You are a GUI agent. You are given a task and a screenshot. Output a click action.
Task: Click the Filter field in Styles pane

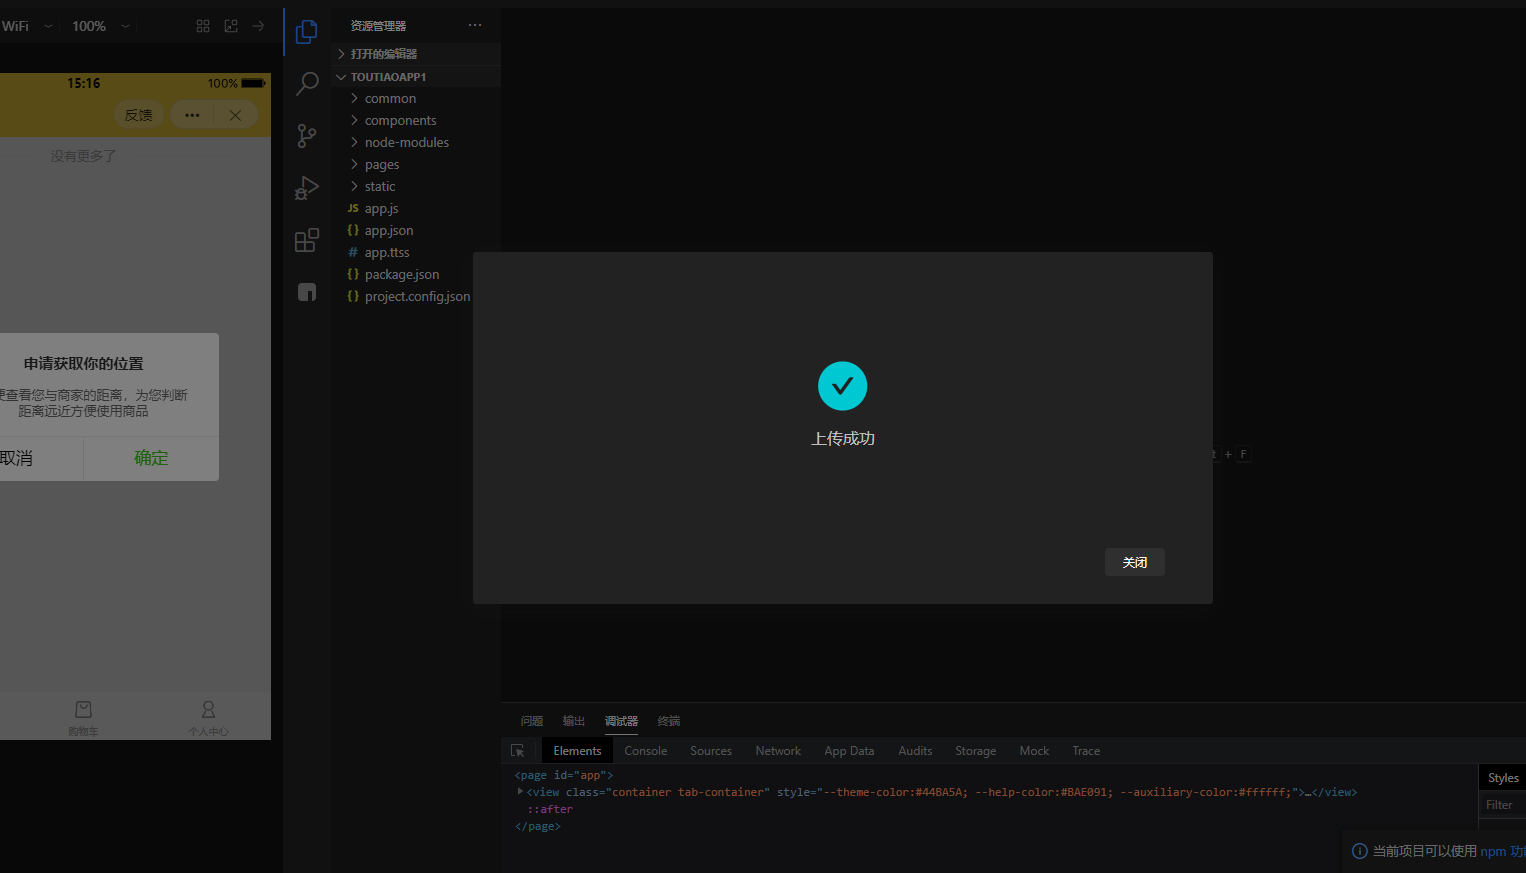(x=1503, y=805)
